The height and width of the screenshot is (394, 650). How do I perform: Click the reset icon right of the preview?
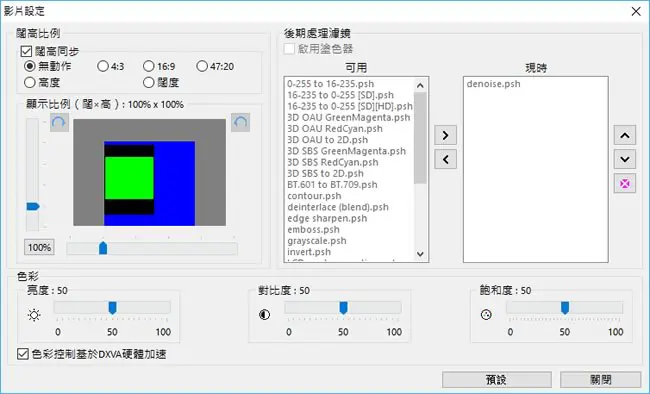pos(240,123)
